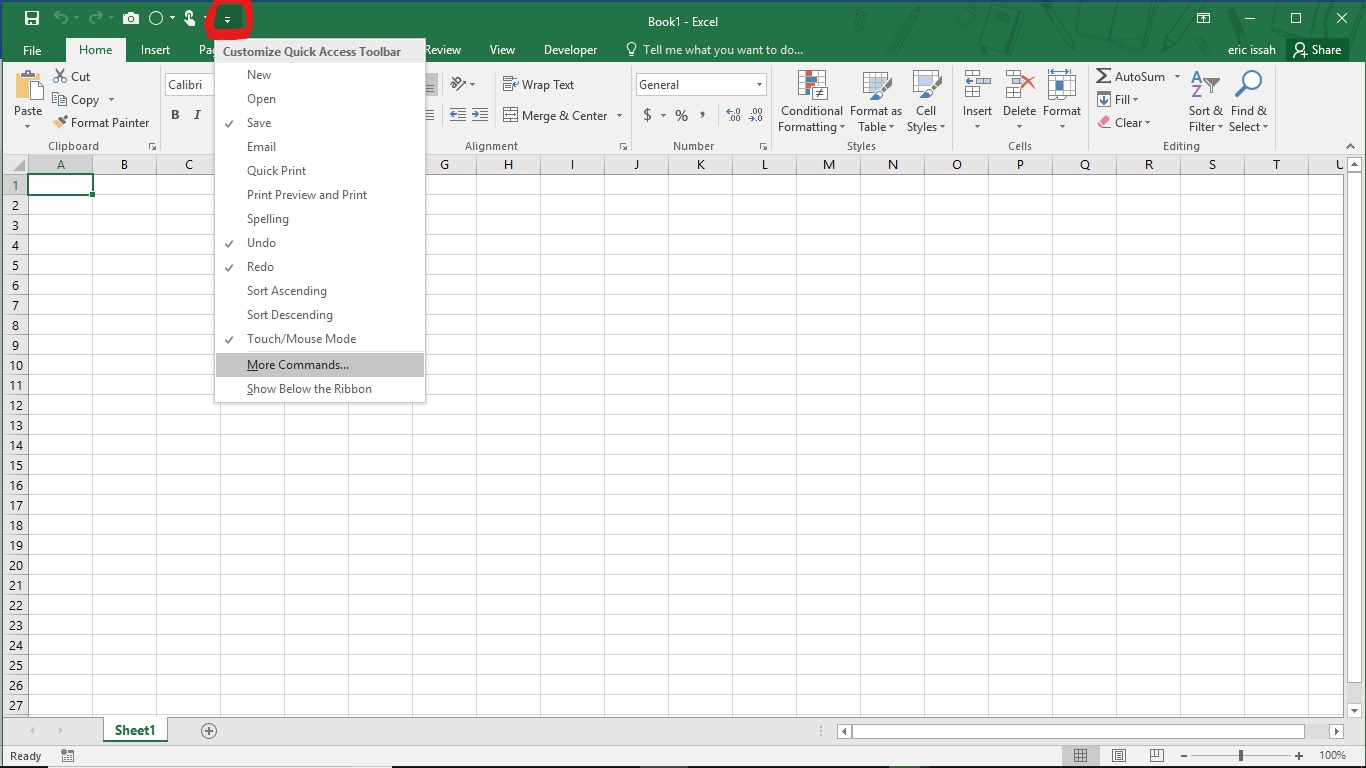Click Zoom In plus in the status bar

[1299, 756]
